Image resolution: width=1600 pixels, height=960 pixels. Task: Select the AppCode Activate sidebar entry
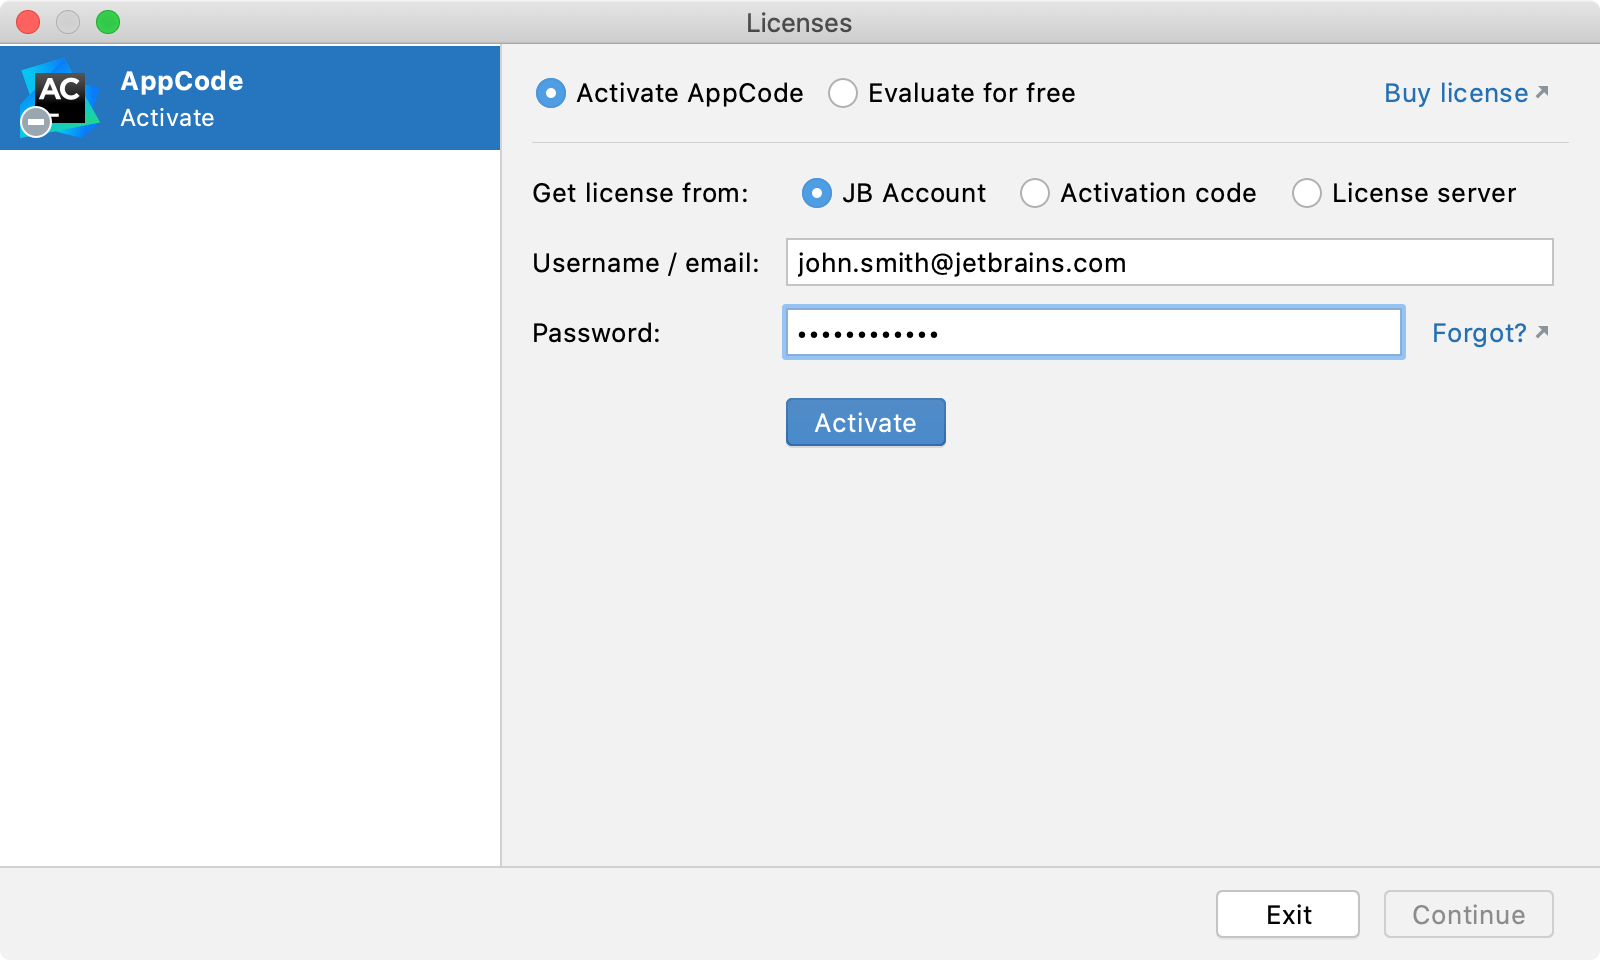point(250,98)
